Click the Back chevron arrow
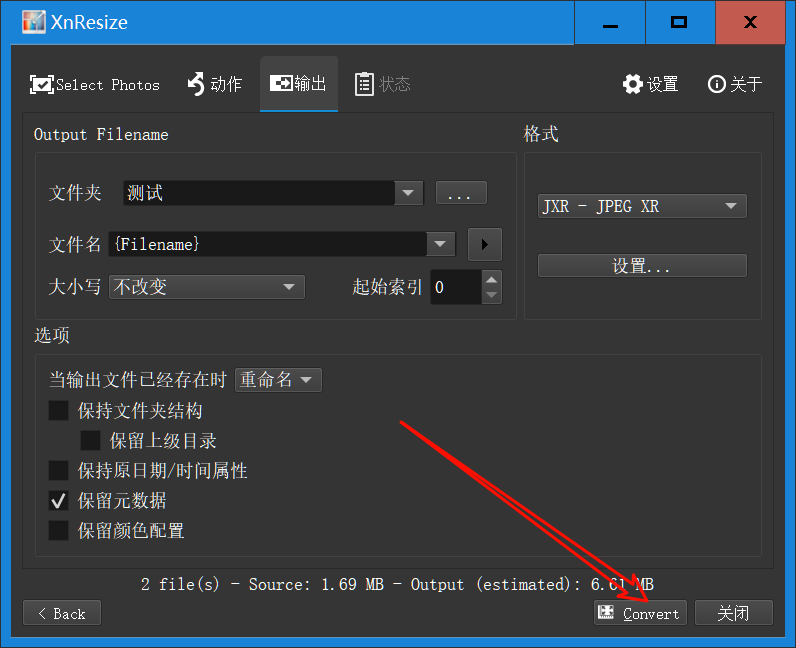The image size is (796, 648). 42,613
